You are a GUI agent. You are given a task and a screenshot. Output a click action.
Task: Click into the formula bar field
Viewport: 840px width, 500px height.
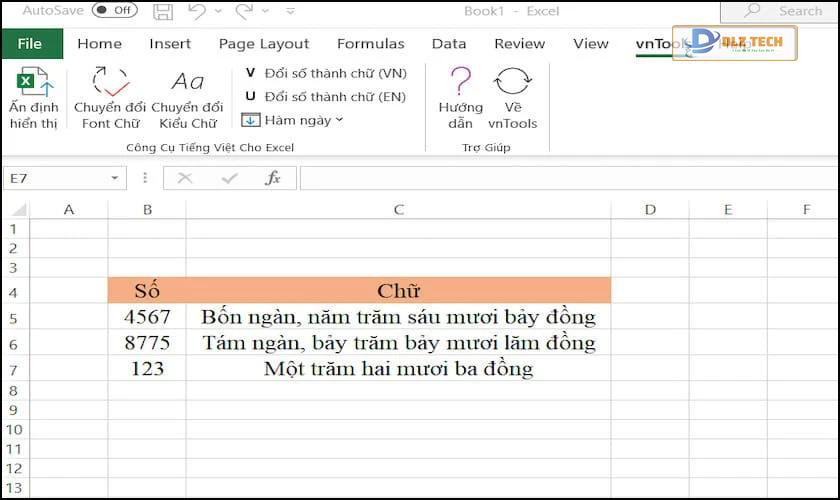(569, 178)
